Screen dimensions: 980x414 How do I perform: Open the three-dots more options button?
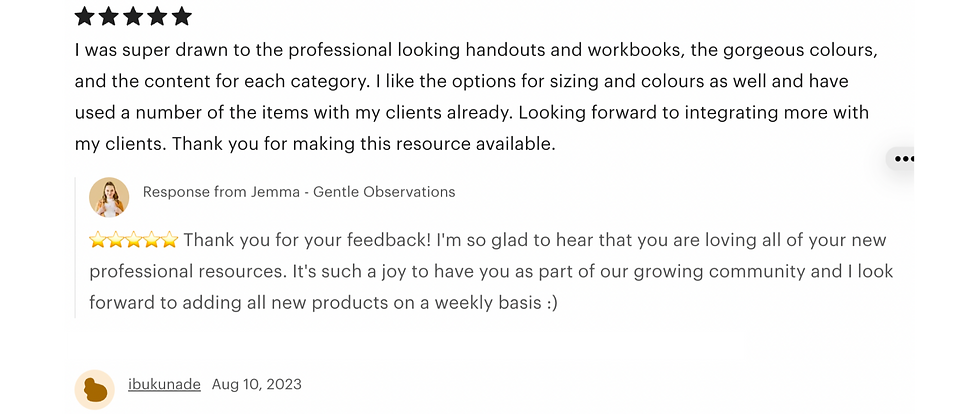(x=905, y=158)
